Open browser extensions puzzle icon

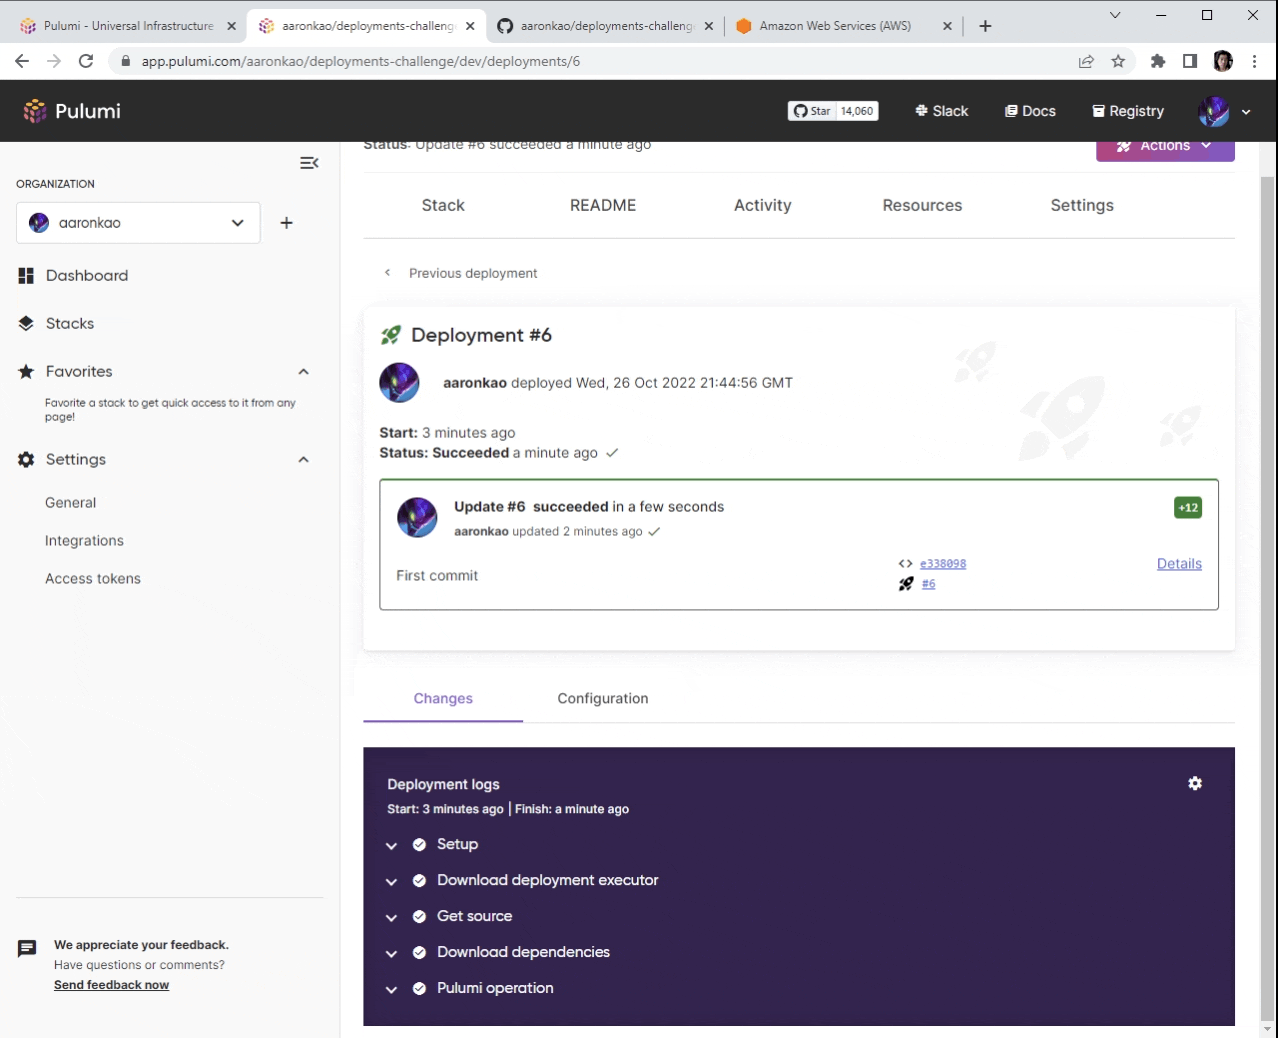point(1158,61)
